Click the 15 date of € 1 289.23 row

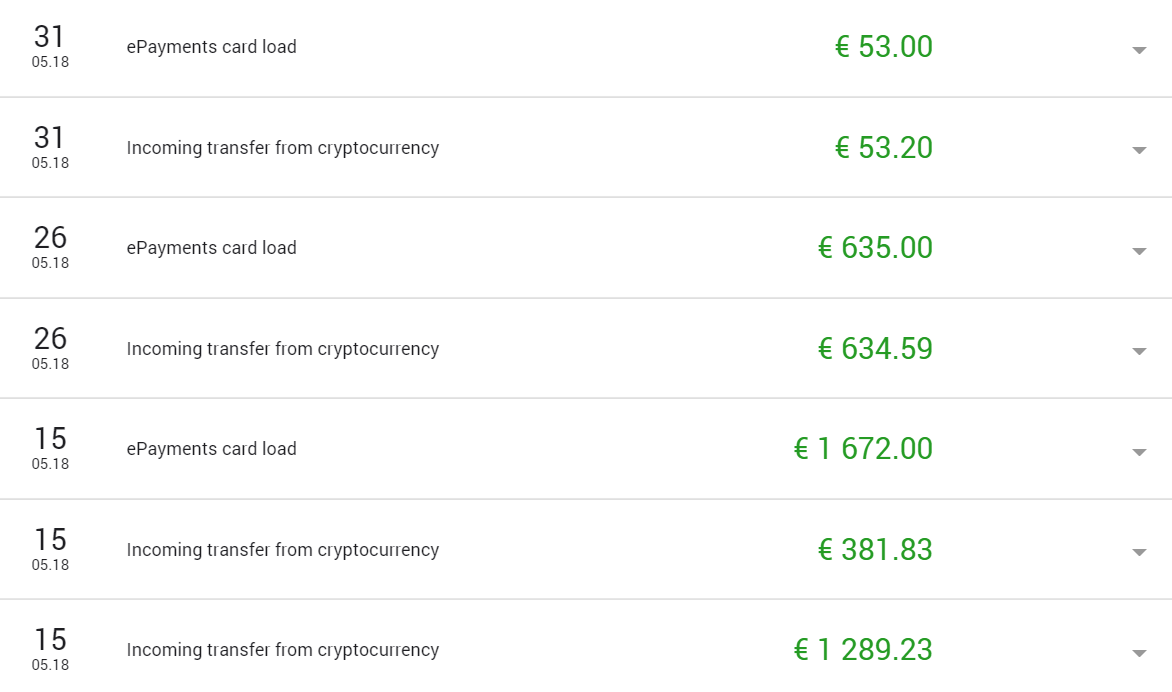[50, 640]
